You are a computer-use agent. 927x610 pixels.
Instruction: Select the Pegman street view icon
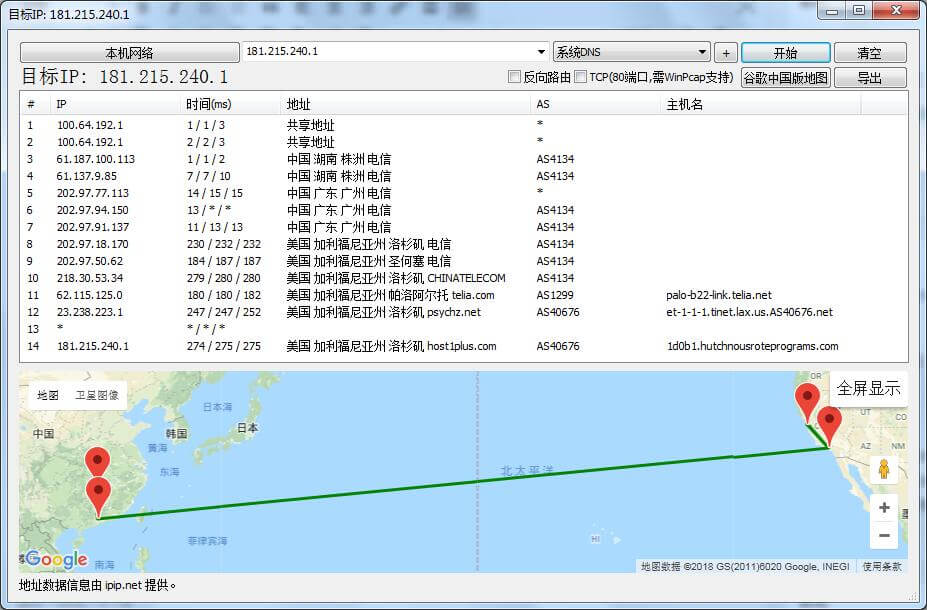coord(884,468)
